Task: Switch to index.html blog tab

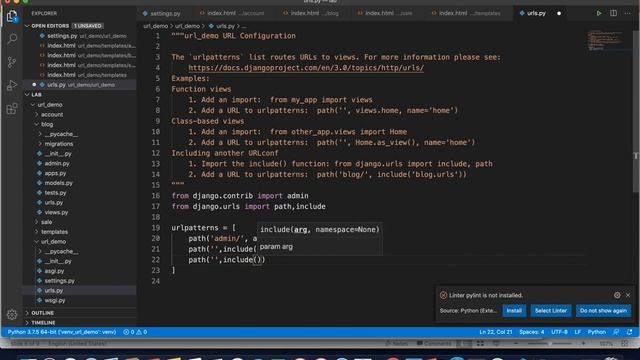Action: click(x=311, y=13)
